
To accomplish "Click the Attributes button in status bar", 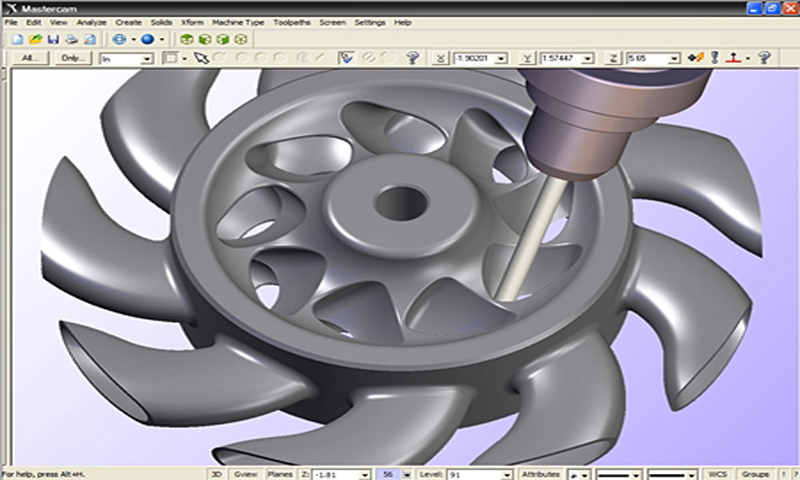I will [540, 474].
